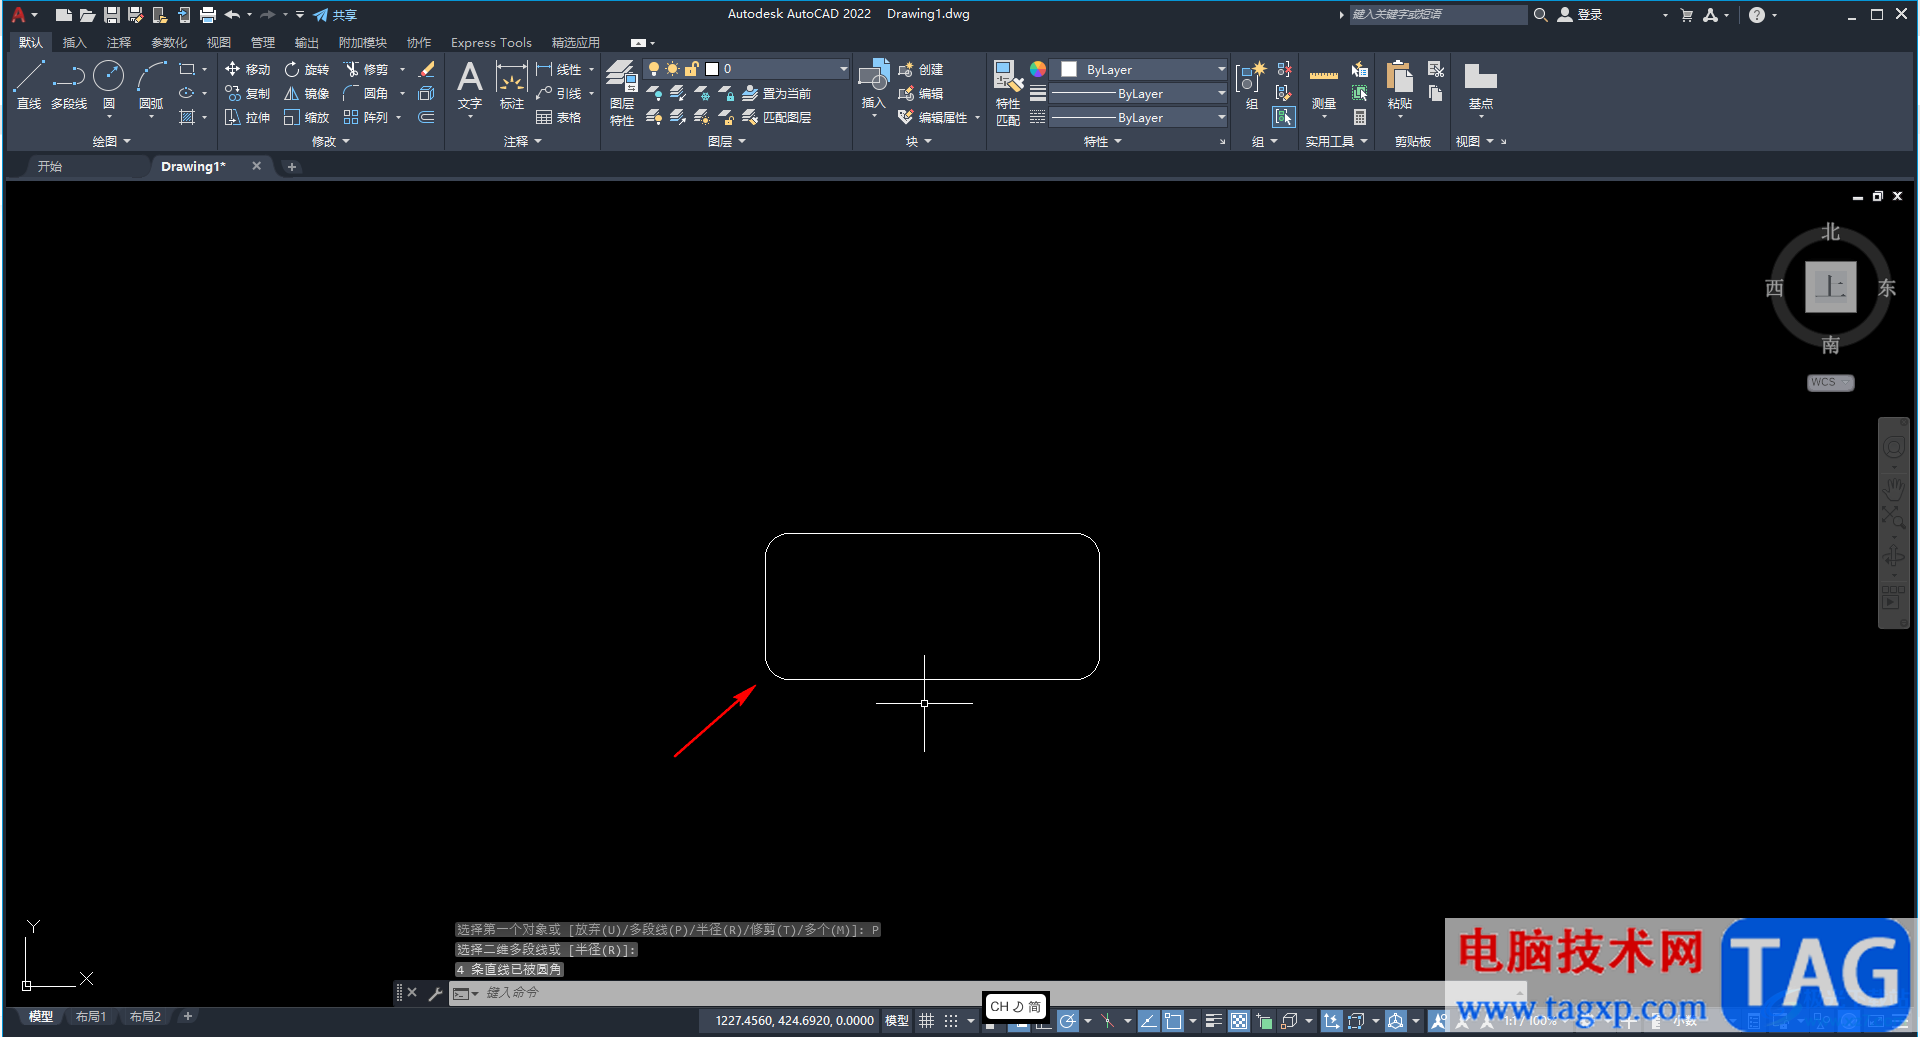1920x1037 pixels.
Task: Click the Erase tool icon
Action: point(427,69)
